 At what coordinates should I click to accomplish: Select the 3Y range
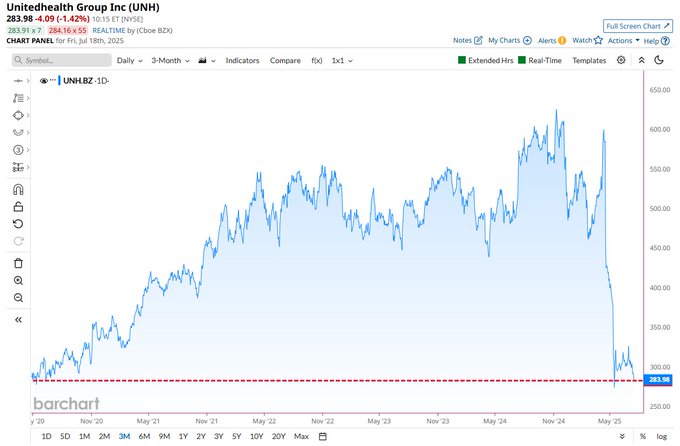(219, 436)
